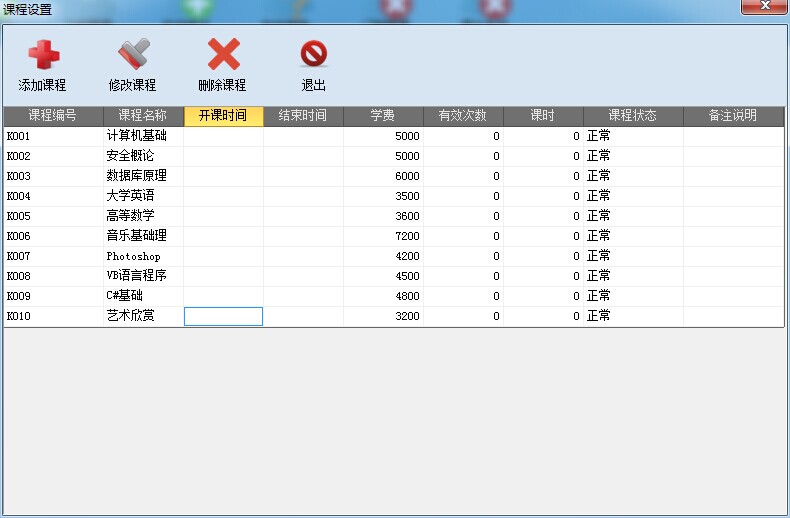Viewport: 790px width, 518px height.
Task: Click course name 大学英语
Action: click(x=130, y=196)
